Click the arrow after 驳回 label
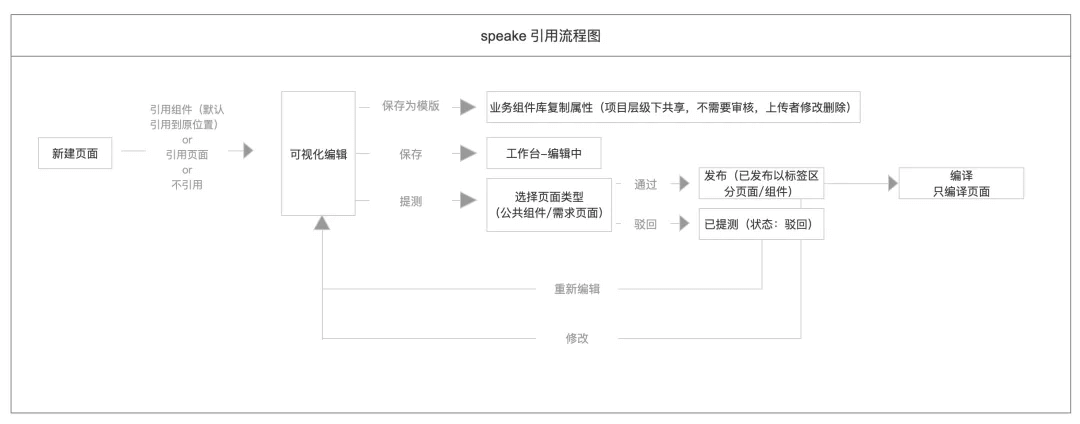 tap(684, 223)
